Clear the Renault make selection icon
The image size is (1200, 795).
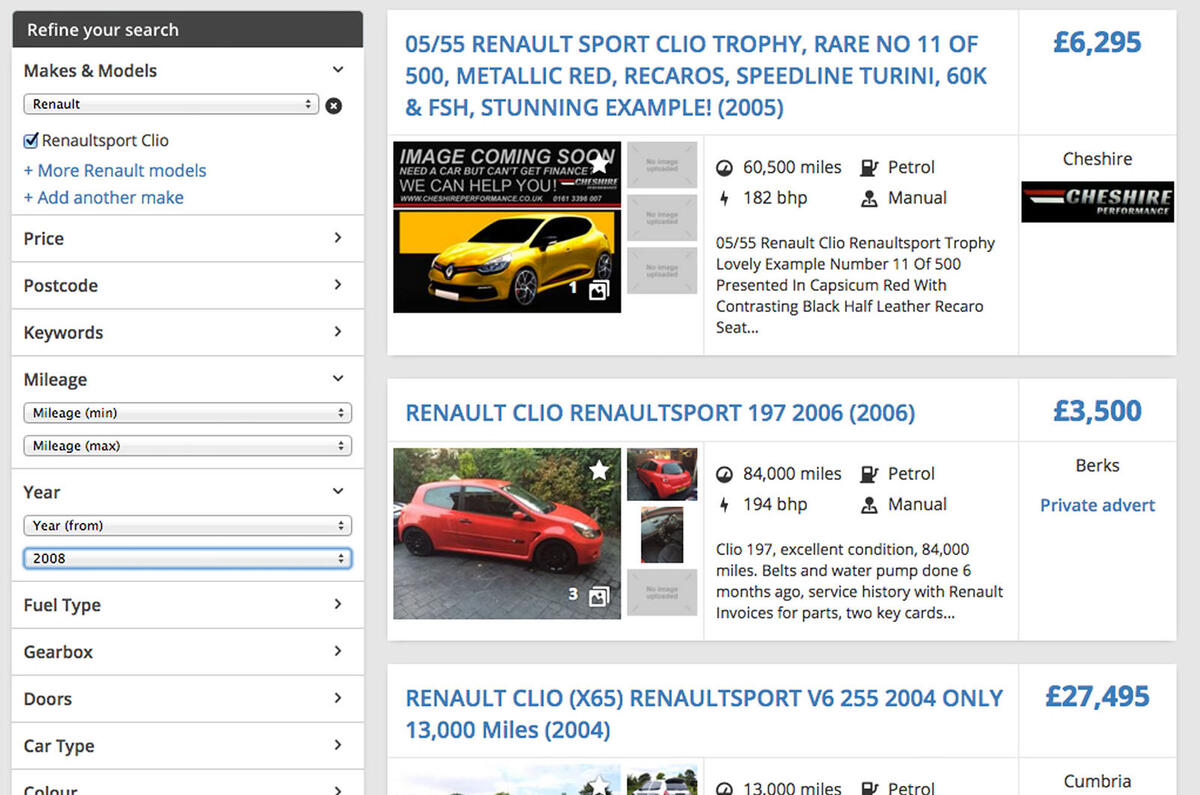334,105
